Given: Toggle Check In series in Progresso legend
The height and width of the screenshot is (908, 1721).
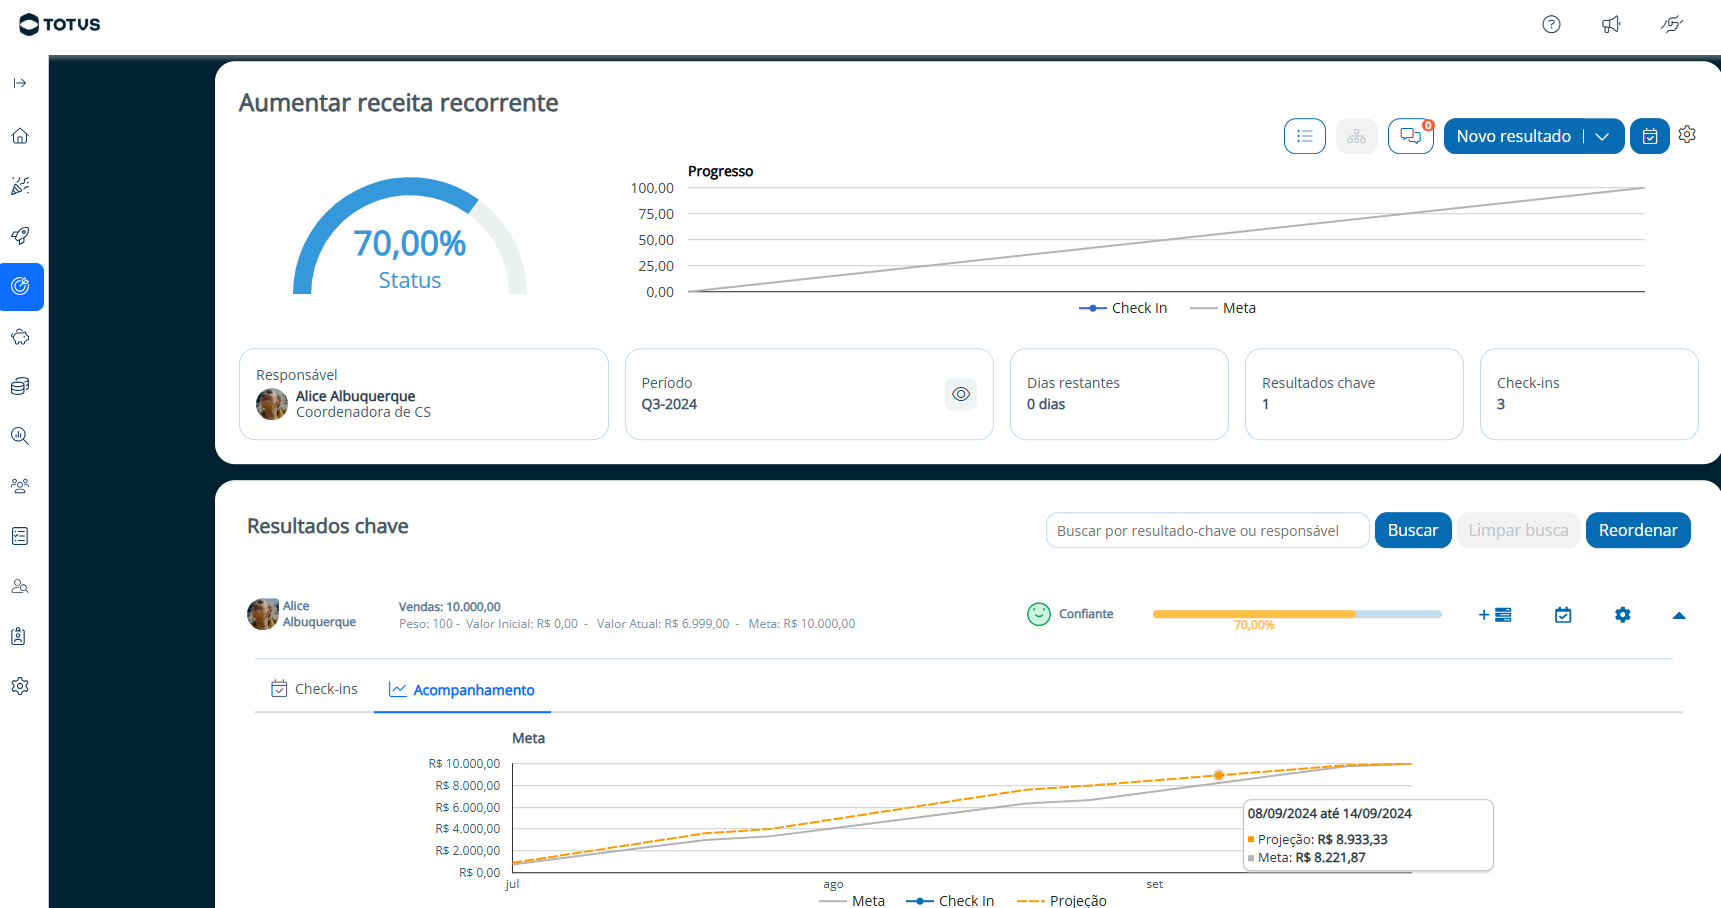Looking at the screenshot, I should [1123, 308].
